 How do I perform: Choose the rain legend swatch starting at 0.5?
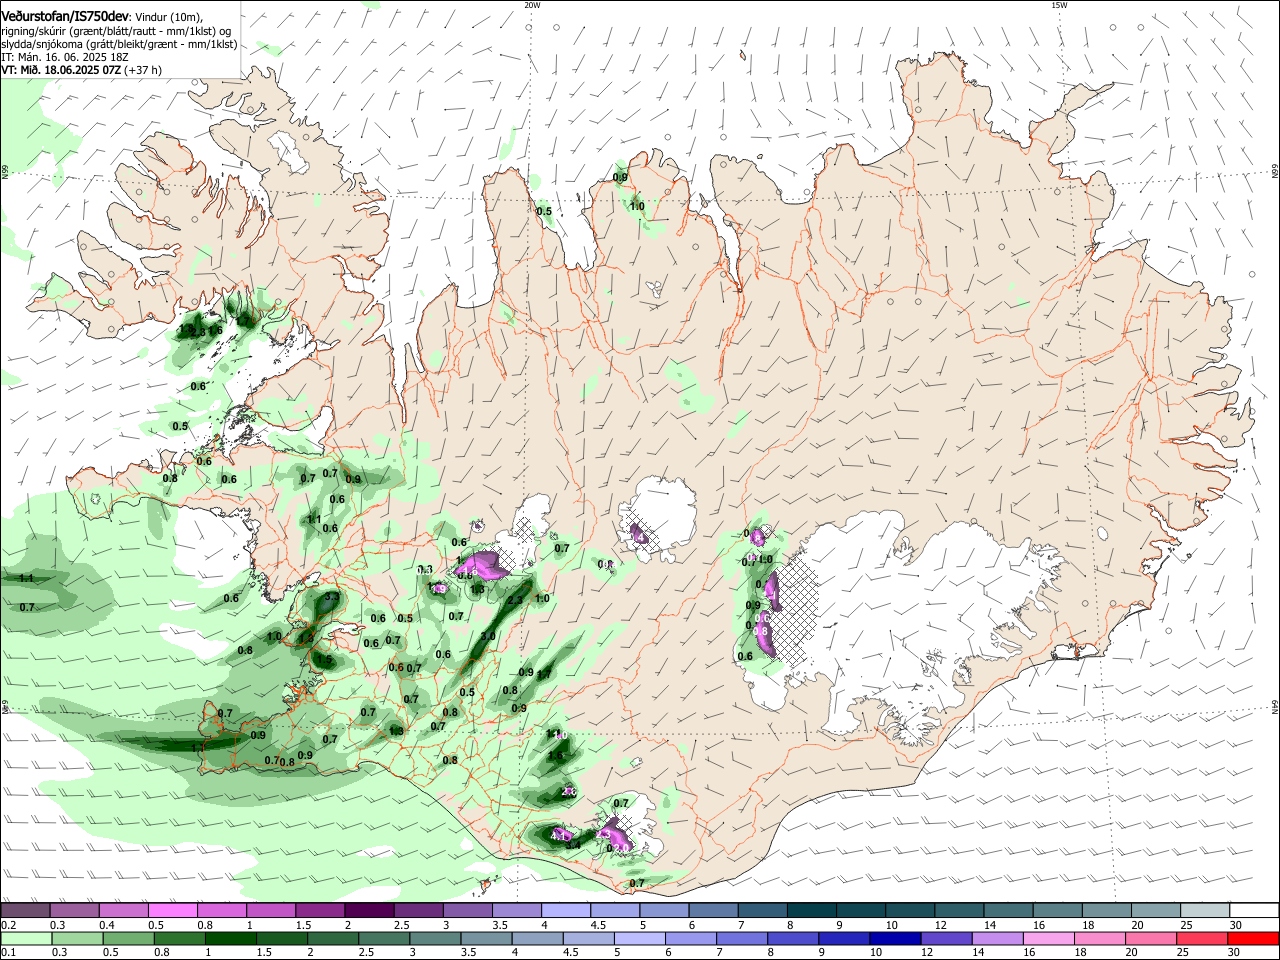pos(128,938)
